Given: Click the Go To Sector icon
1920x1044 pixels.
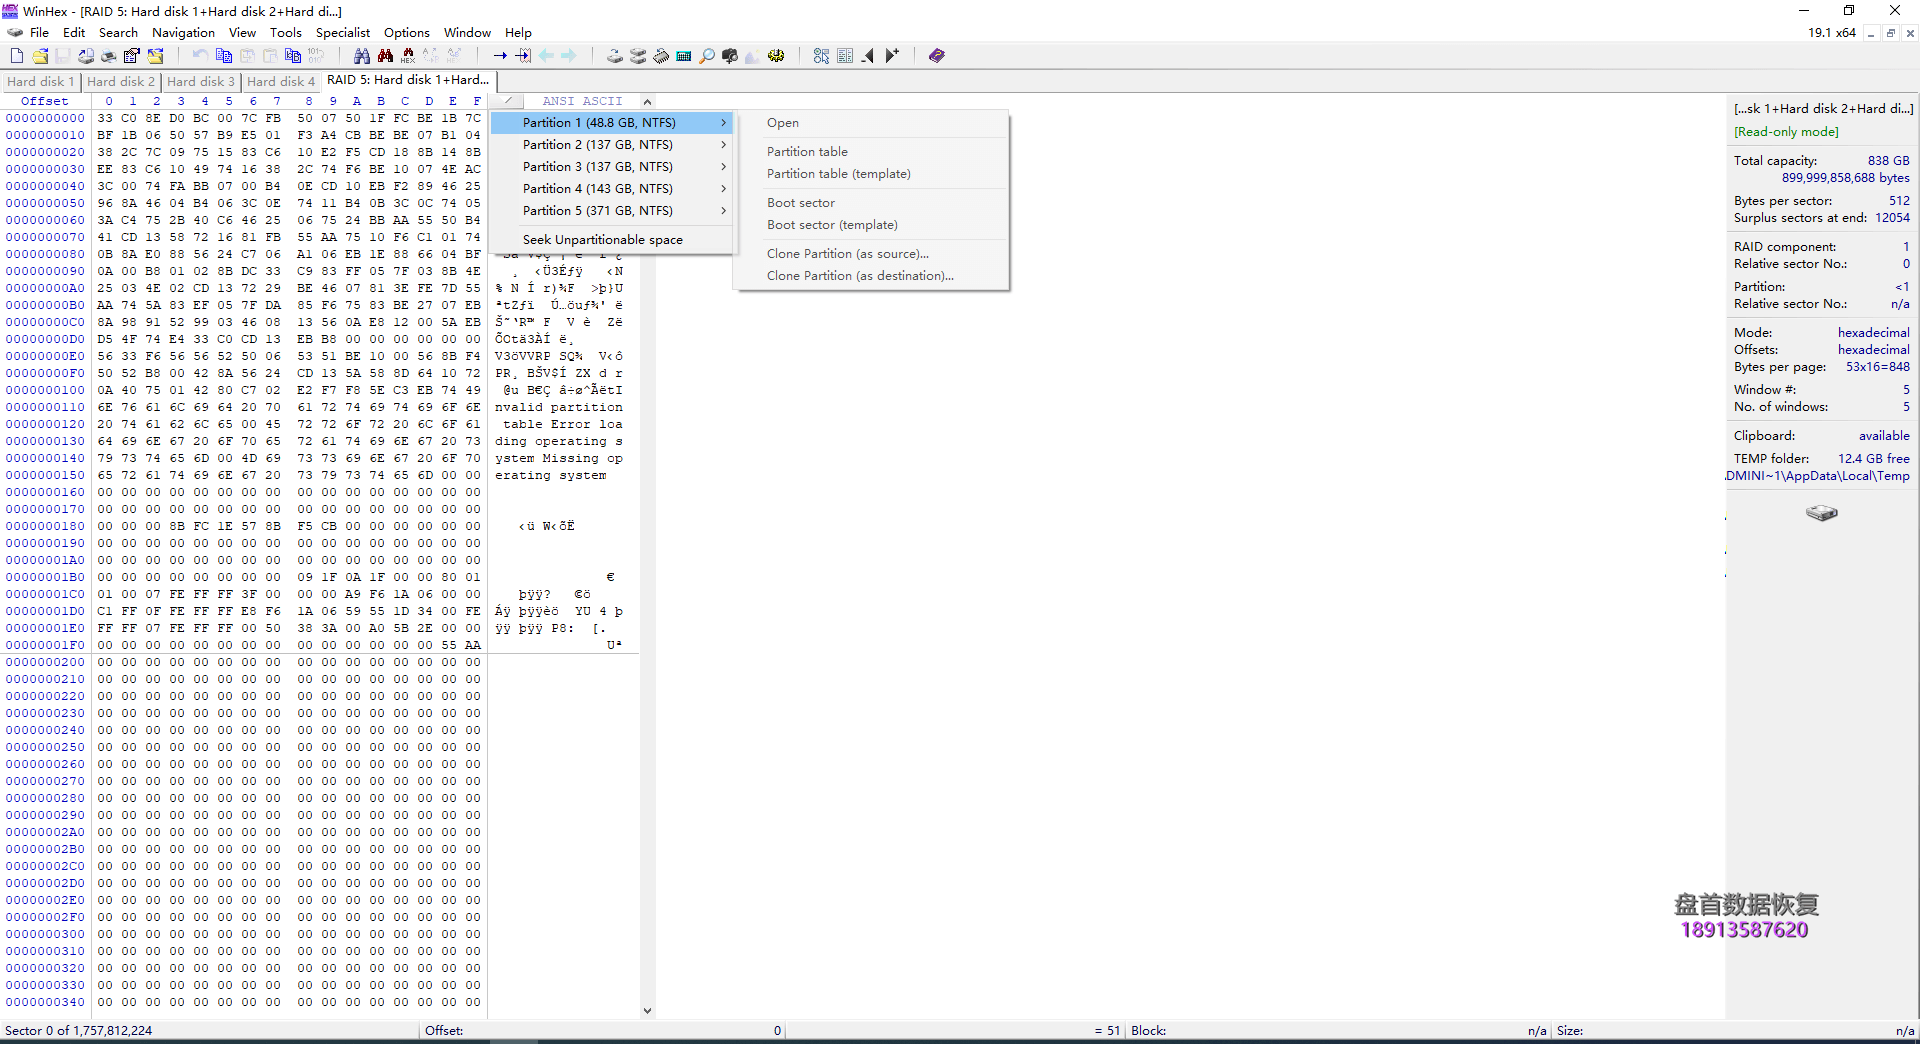Looking at the screenshot, I should pyautogui.click(x=523, y=56).
